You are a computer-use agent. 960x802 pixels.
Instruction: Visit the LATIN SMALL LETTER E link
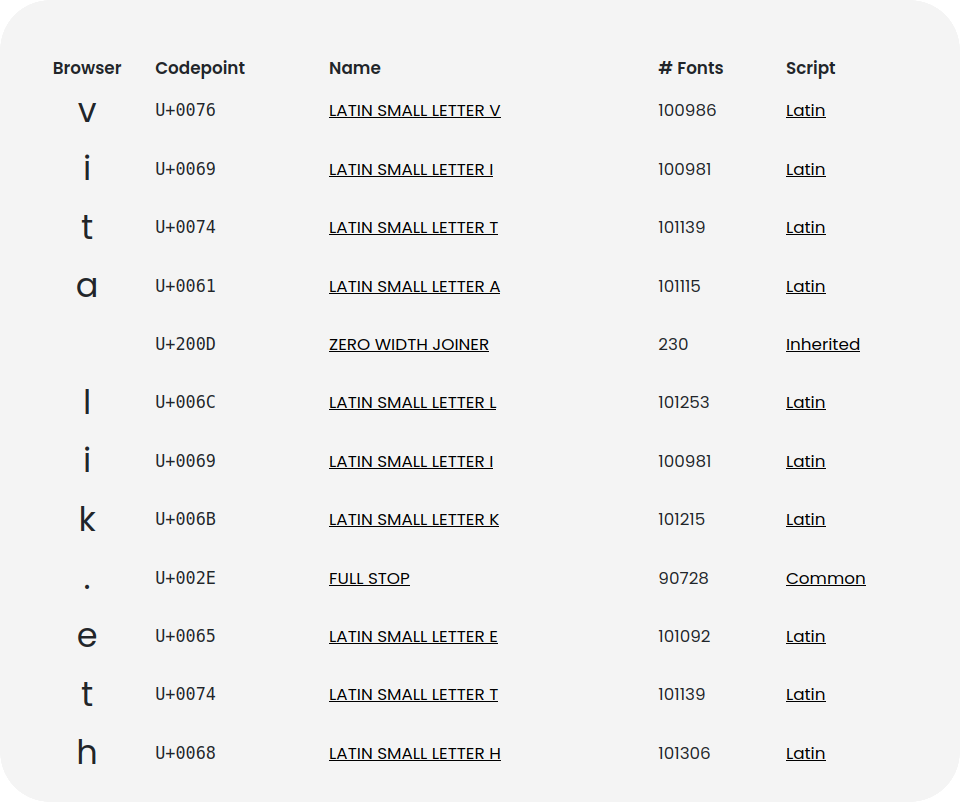click(413, 637)
